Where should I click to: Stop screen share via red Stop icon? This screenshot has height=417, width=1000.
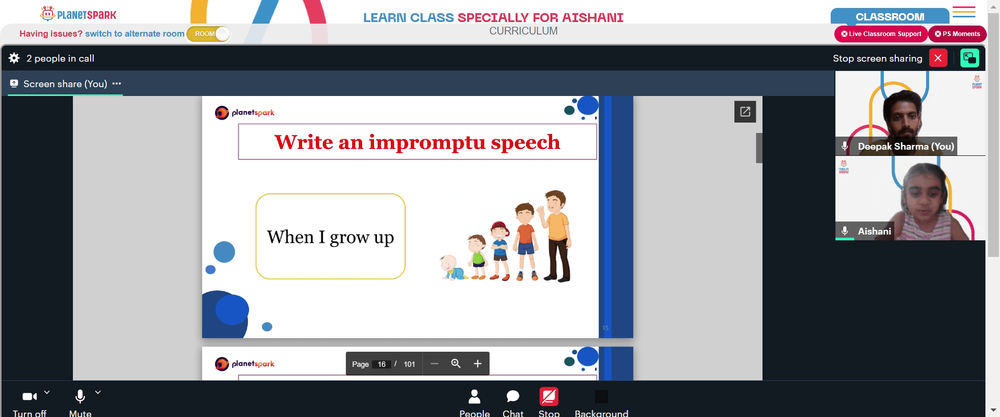pyautogui.click(x=548, y=397)
